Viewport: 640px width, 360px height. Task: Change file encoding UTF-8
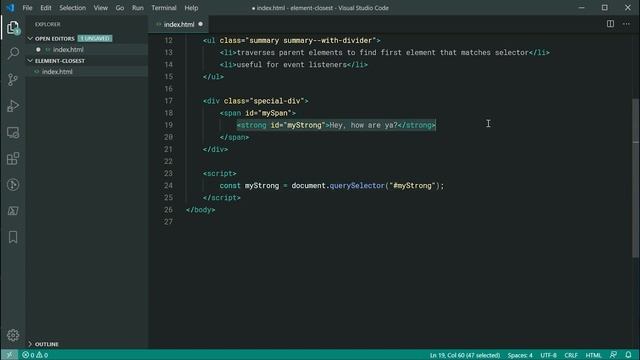pos(548,355)
